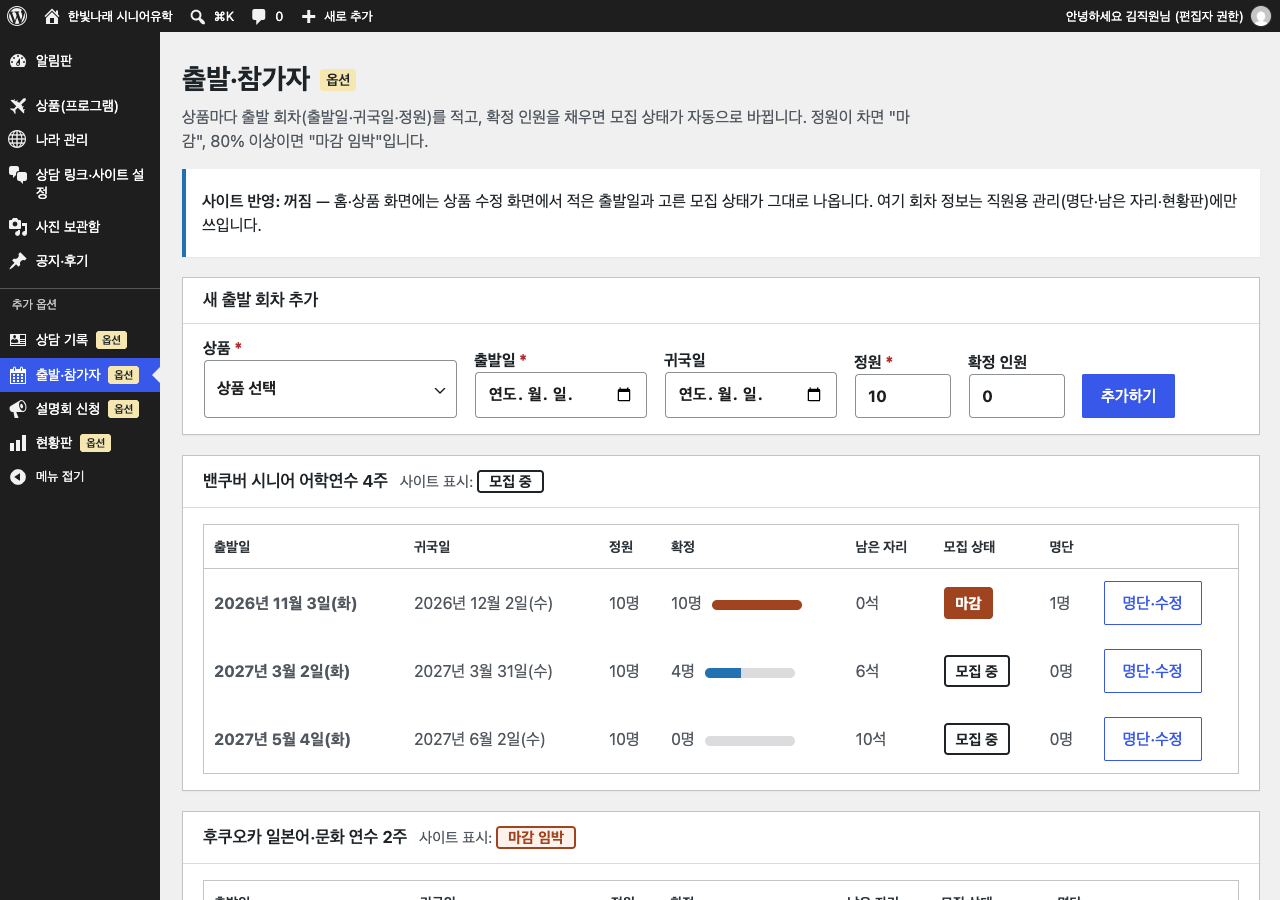1280x900 pixels.
Task: Click 메뉴 접기 text
Action: point(60,477)
